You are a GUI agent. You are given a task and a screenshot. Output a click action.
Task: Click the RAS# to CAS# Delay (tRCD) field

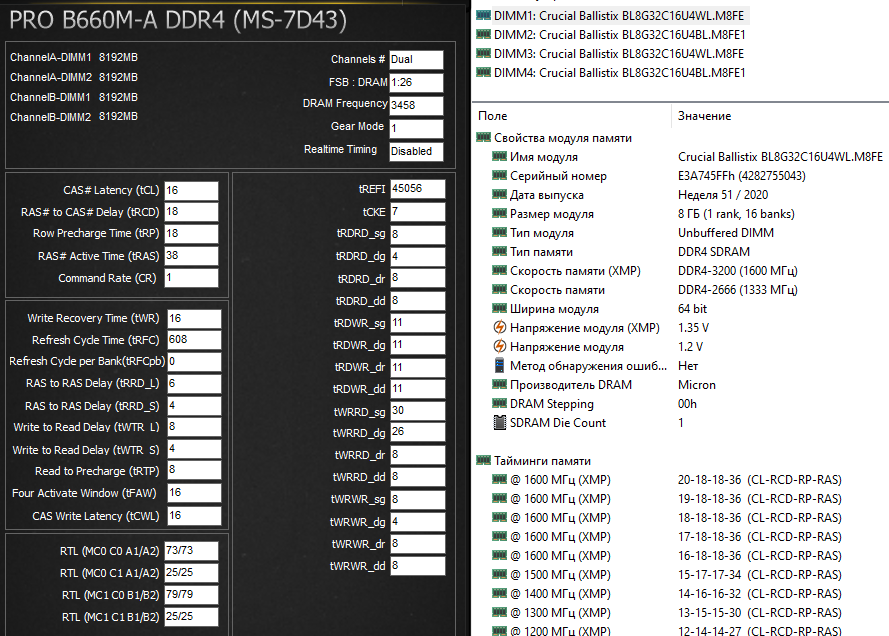point(191,212)
